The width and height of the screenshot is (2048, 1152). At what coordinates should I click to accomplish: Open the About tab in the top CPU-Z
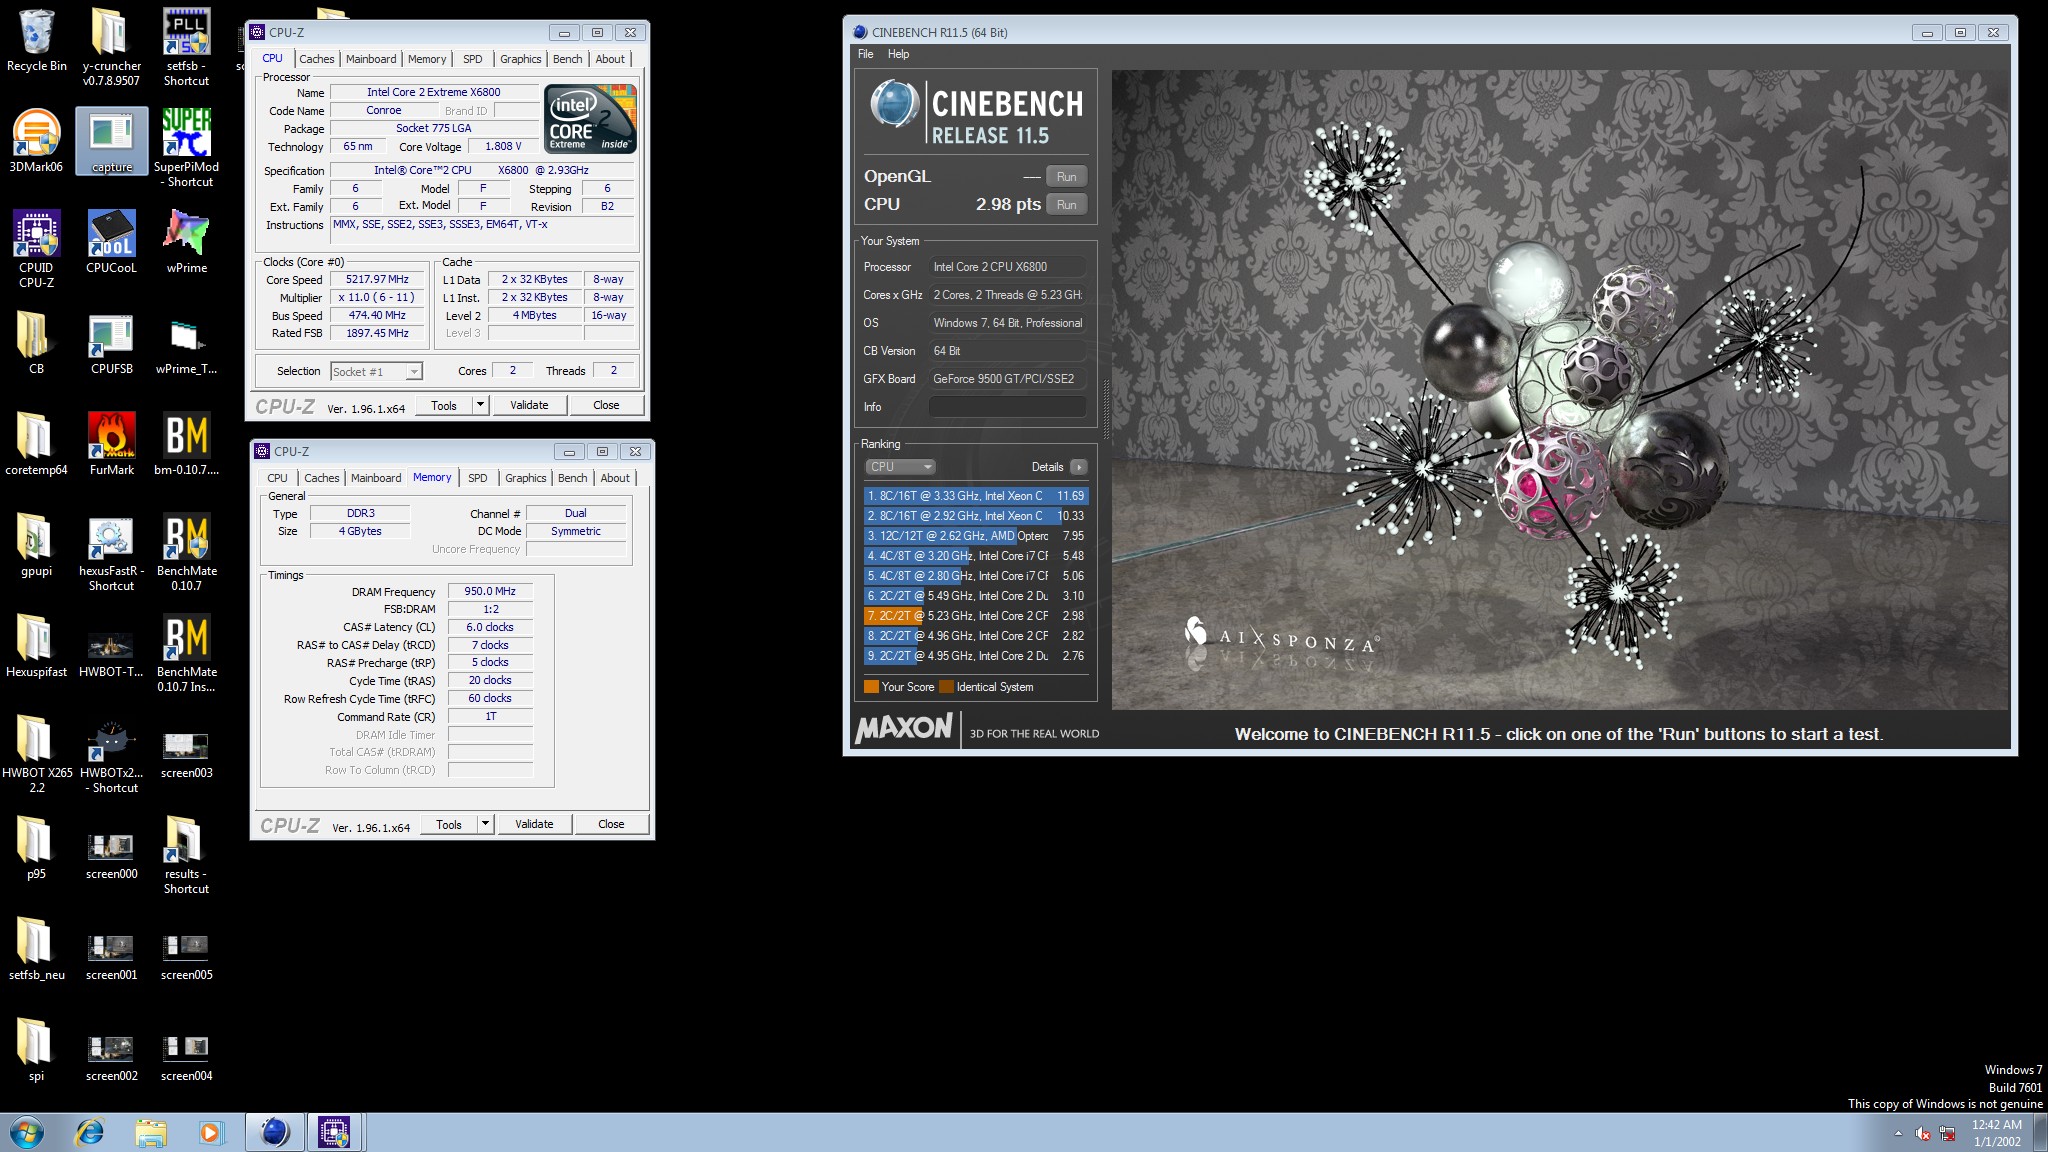click(610, 59)
